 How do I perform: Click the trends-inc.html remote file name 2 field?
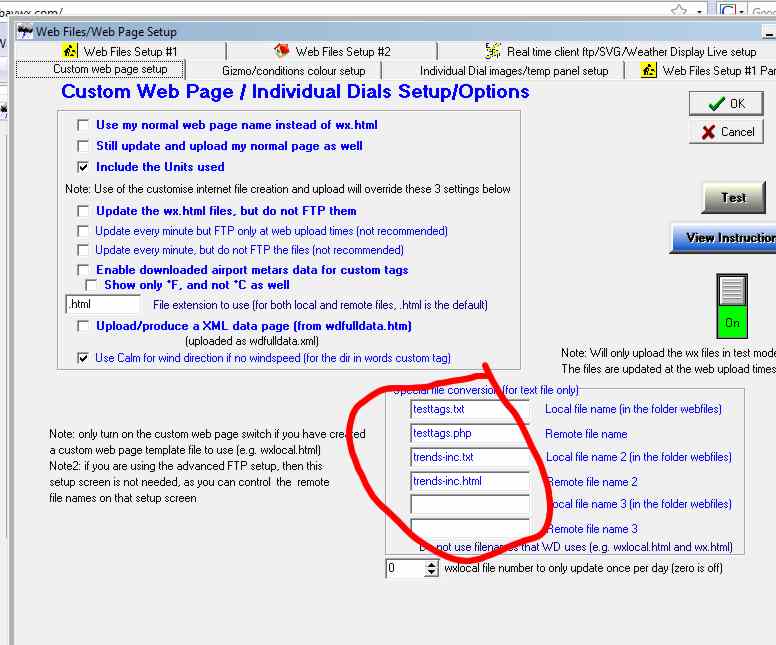tap(470, 481)
